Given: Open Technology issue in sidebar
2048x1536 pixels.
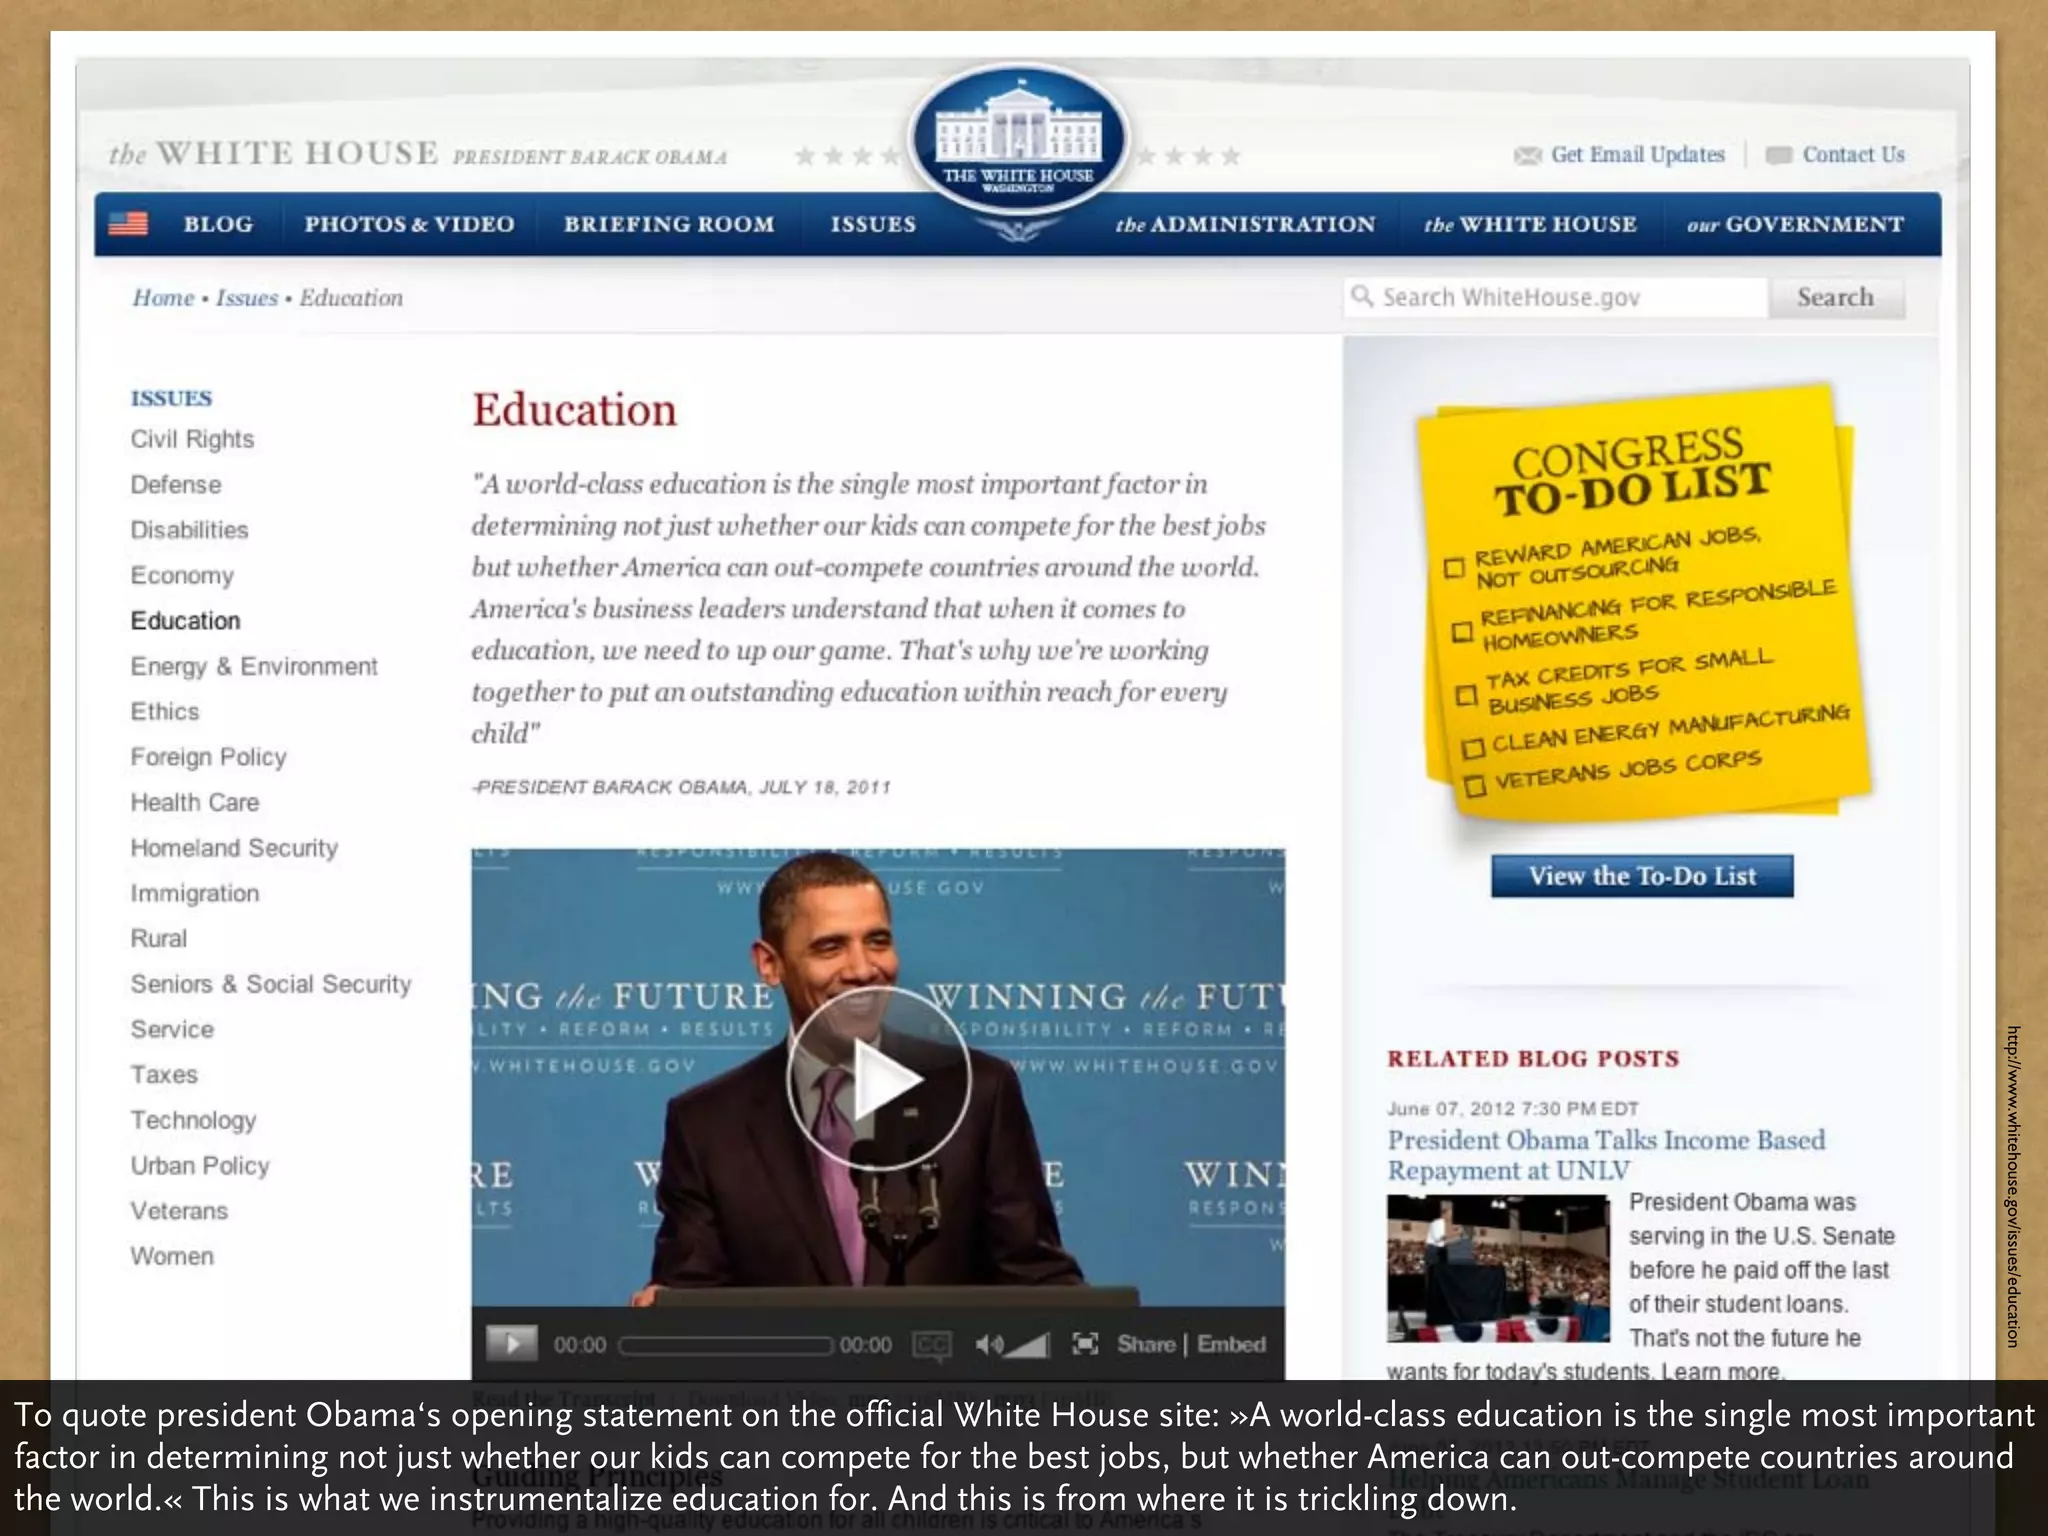Looking at the screenshot, I should 193,1120.
